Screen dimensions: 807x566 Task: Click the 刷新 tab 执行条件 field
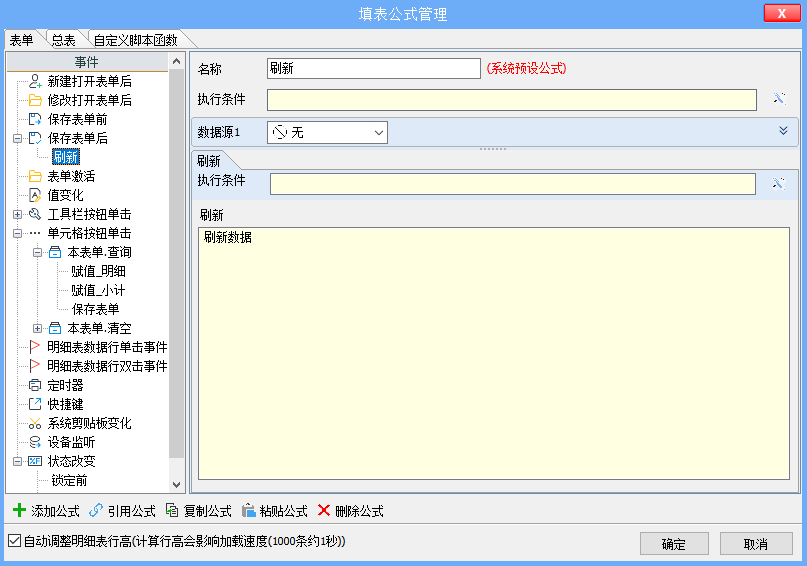(x=513, y=184)
